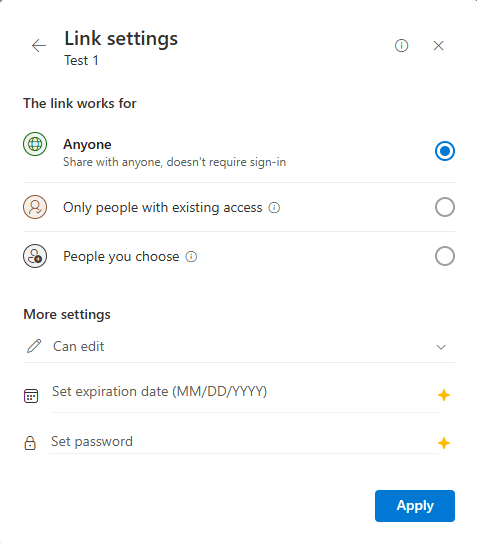
Task: Click the existing access person icon
Action: 35,207
